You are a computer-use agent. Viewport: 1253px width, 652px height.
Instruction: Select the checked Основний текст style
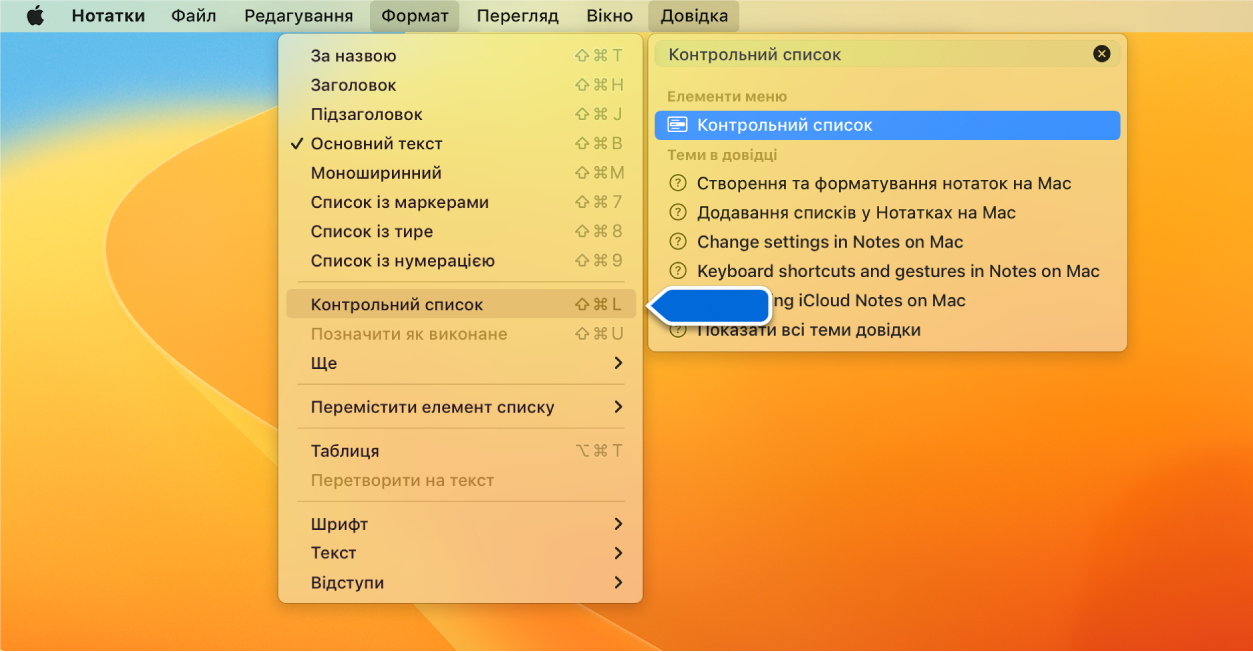[x=460, y=143]
